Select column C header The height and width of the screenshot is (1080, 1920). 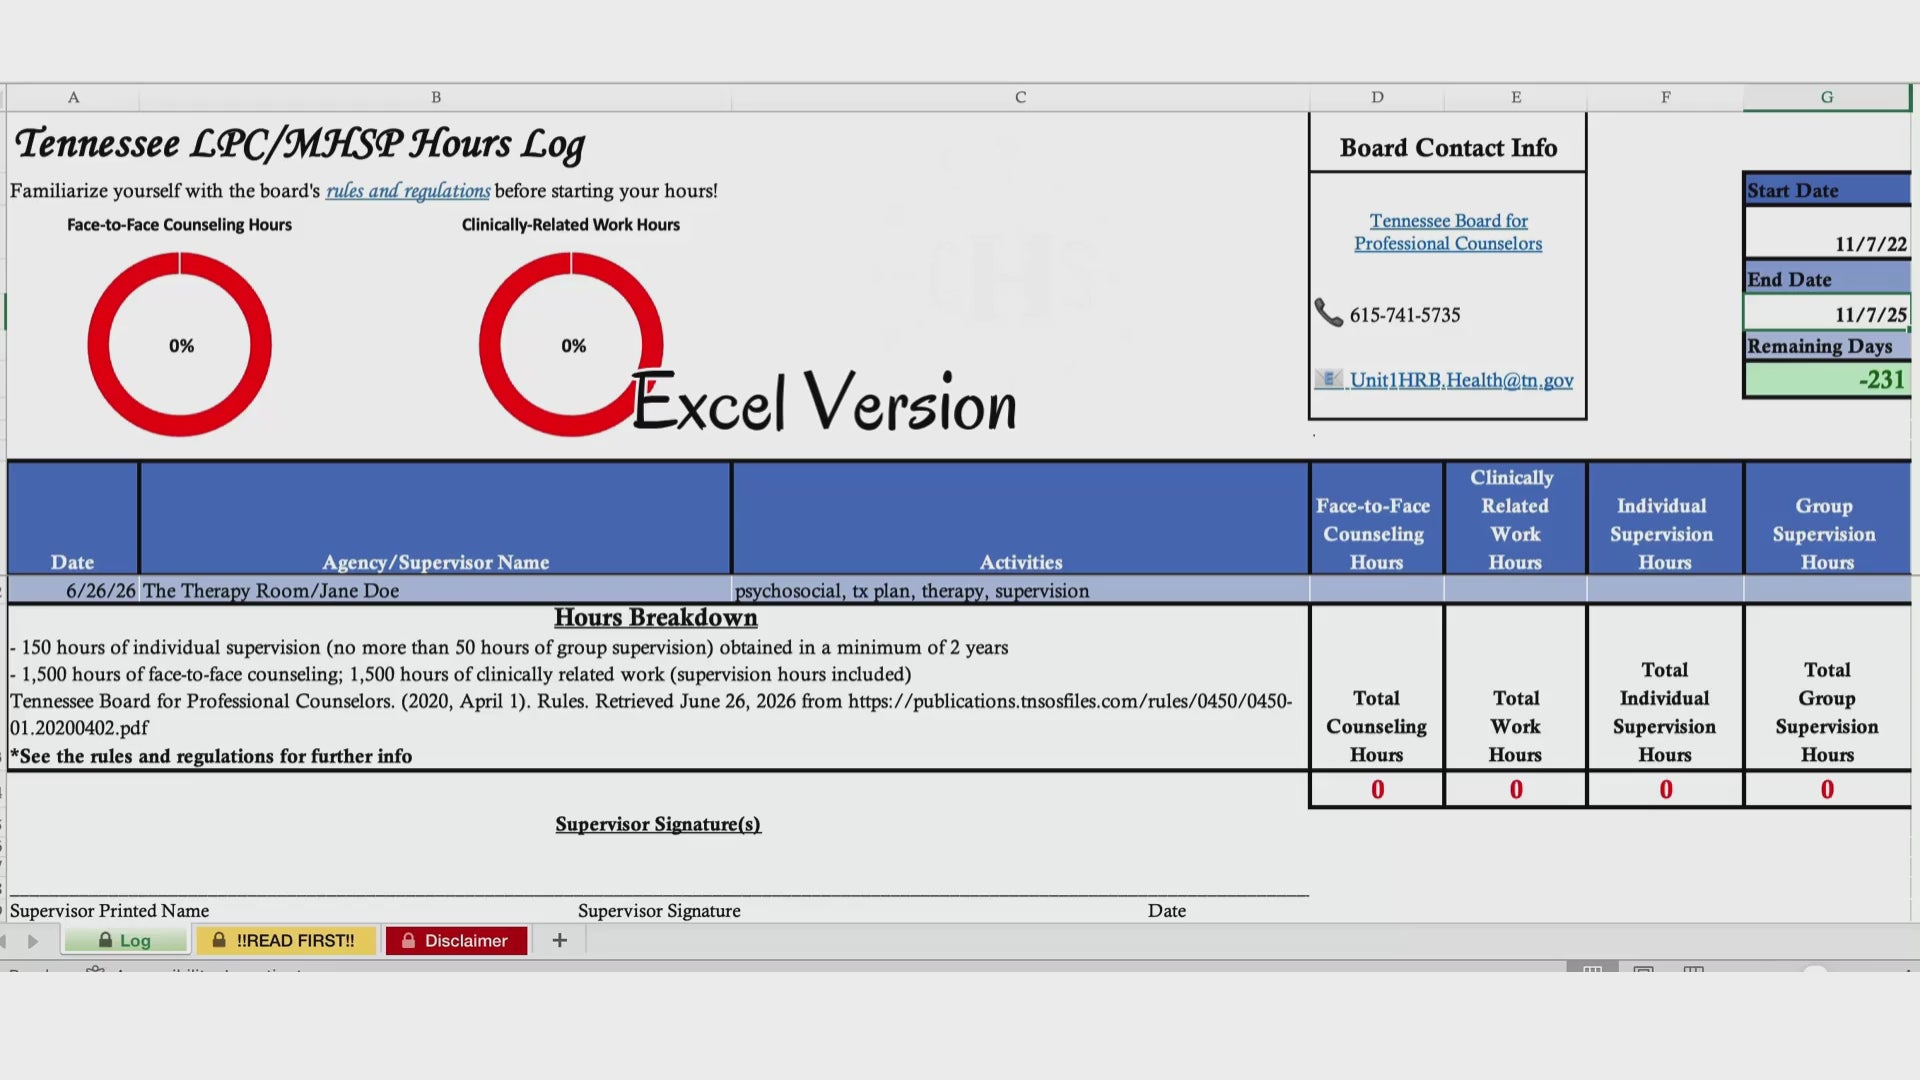point(1020,97)
